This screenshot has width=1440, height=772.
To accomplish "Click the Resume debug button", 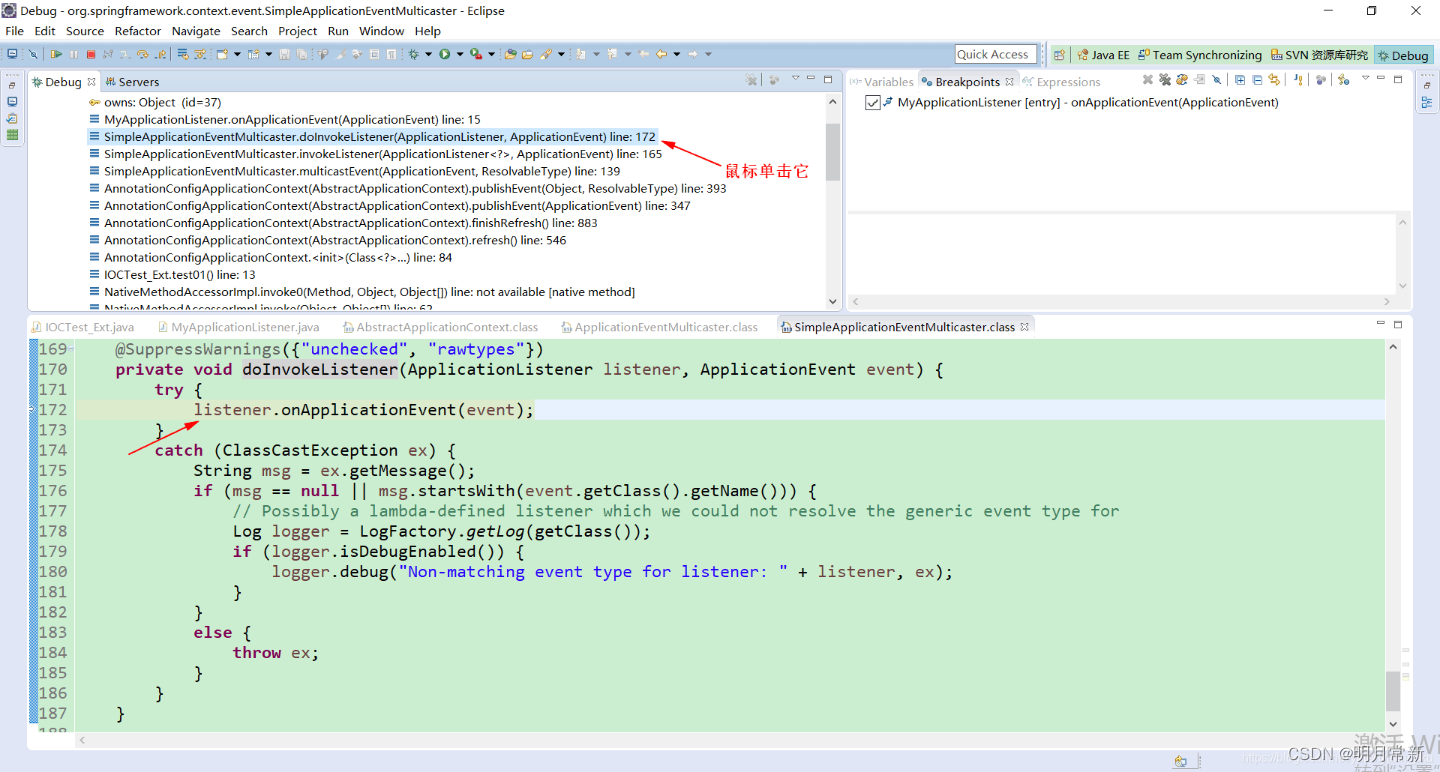I will click(56, 54).
